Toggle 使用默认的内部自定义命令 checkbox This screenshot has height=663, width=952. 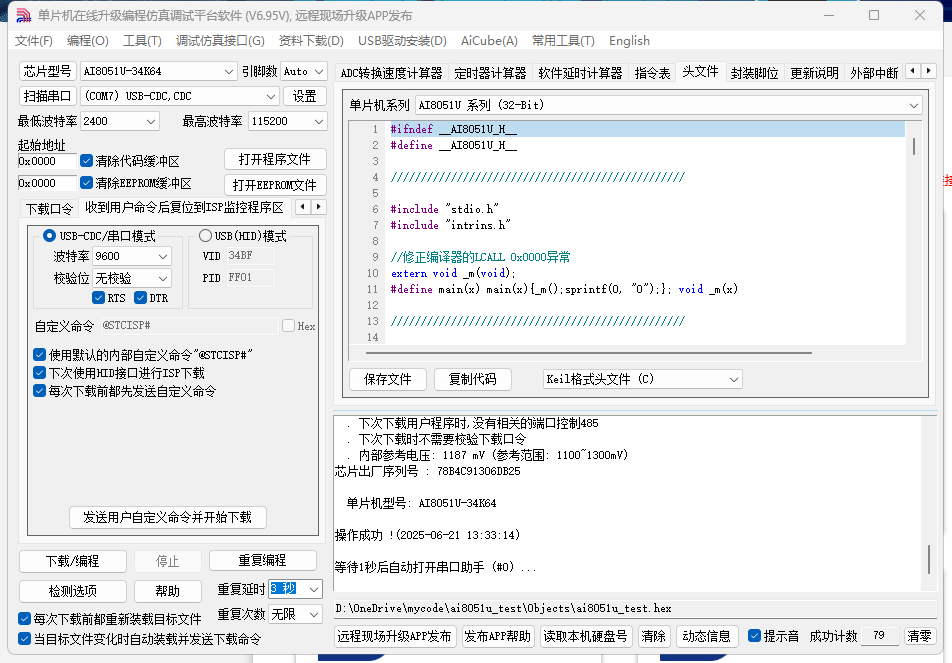39,355
